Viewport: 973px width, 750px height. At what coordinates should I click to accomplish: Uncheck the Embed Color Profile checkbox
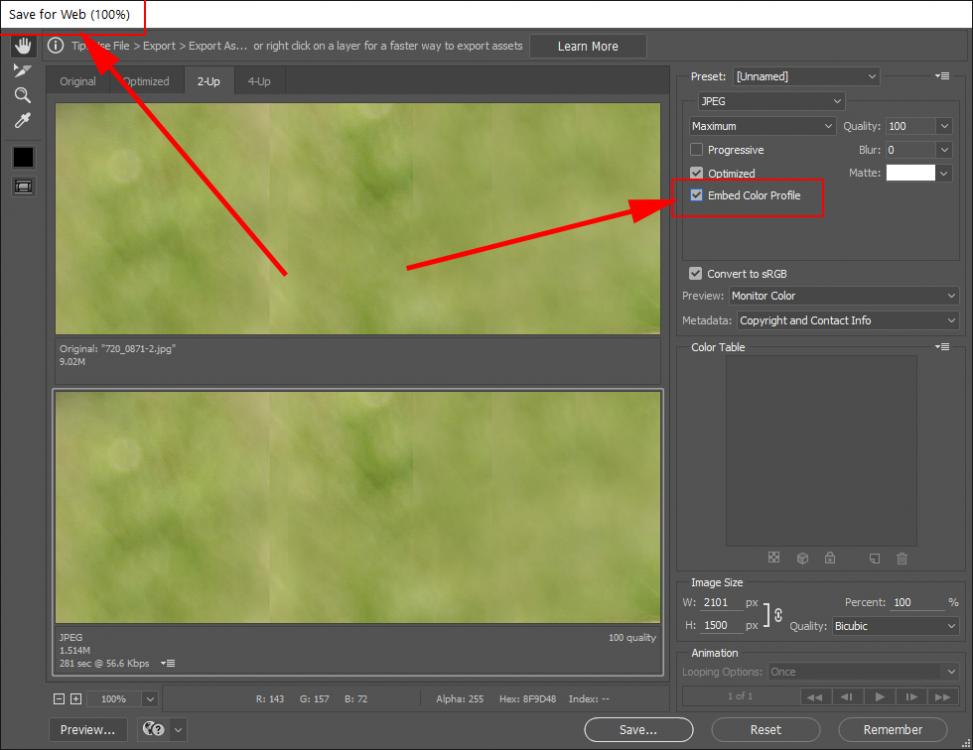(x=697, y=196)
